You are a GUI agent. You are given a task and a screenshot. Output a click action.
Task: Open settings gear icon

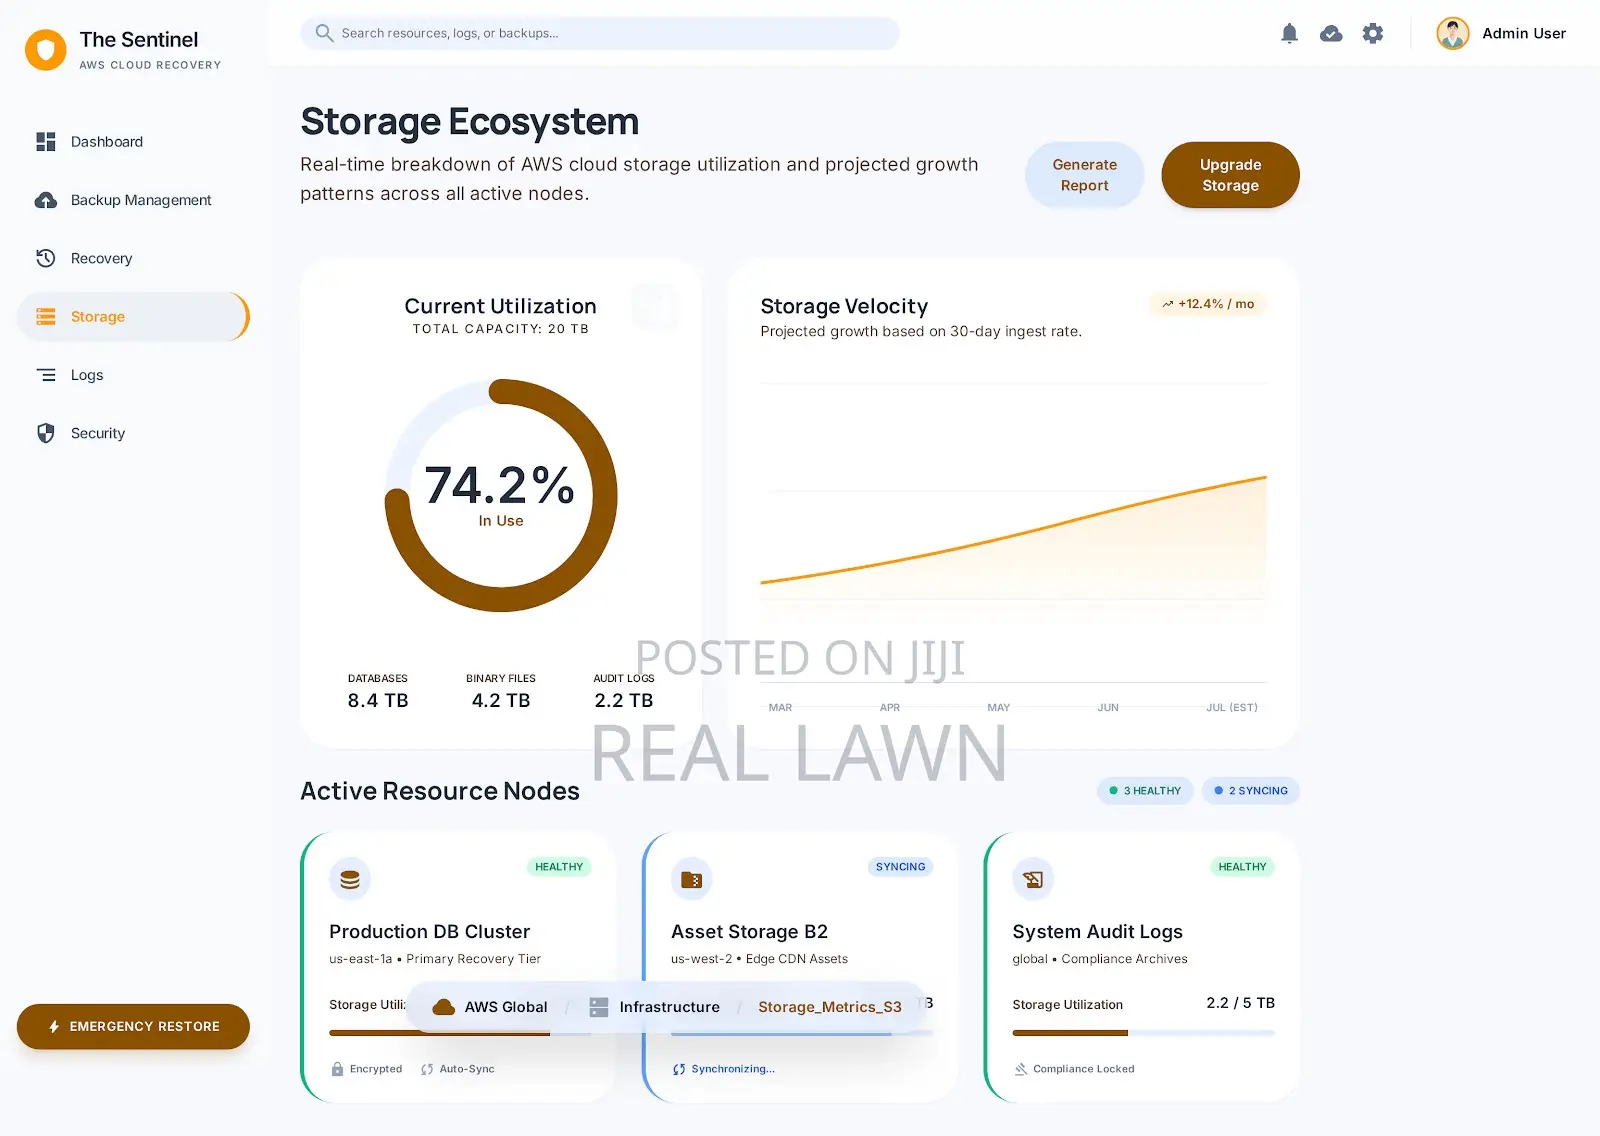(1373, 33)
